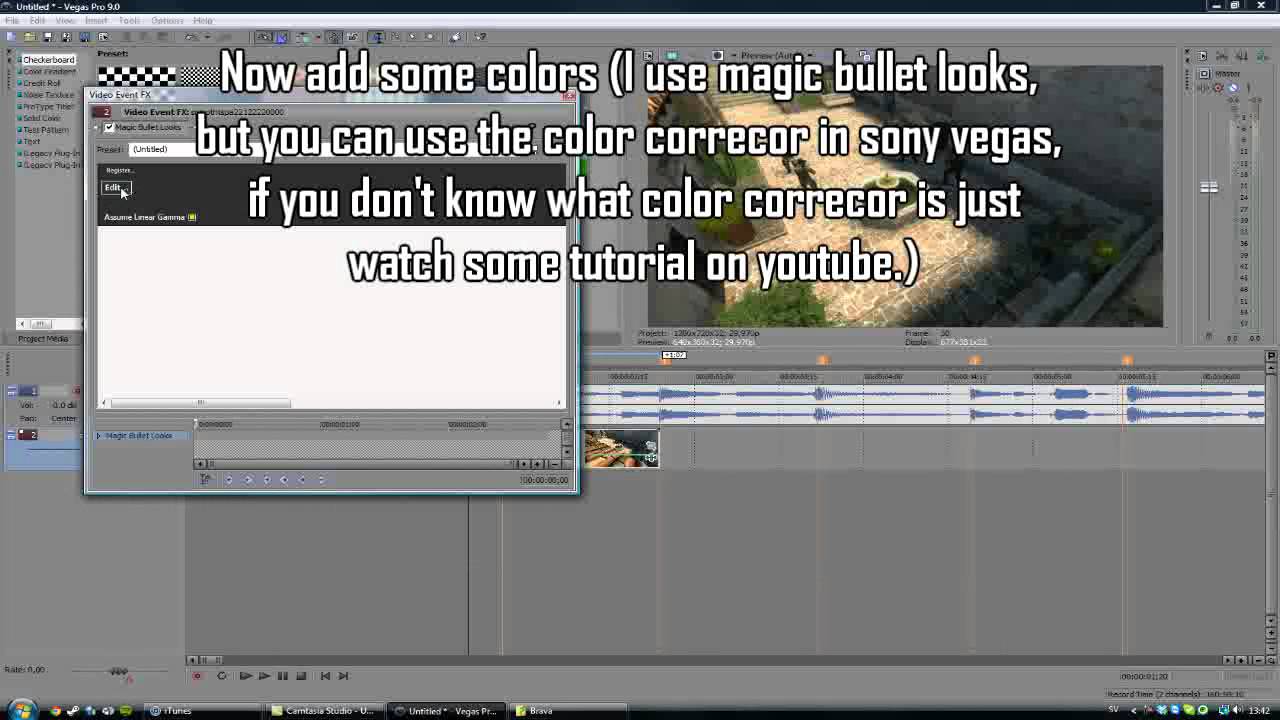Image resolution: width=1280 pixels, height=720 pixels.
Task: Open the Edit menu
Action: (37, 20)
